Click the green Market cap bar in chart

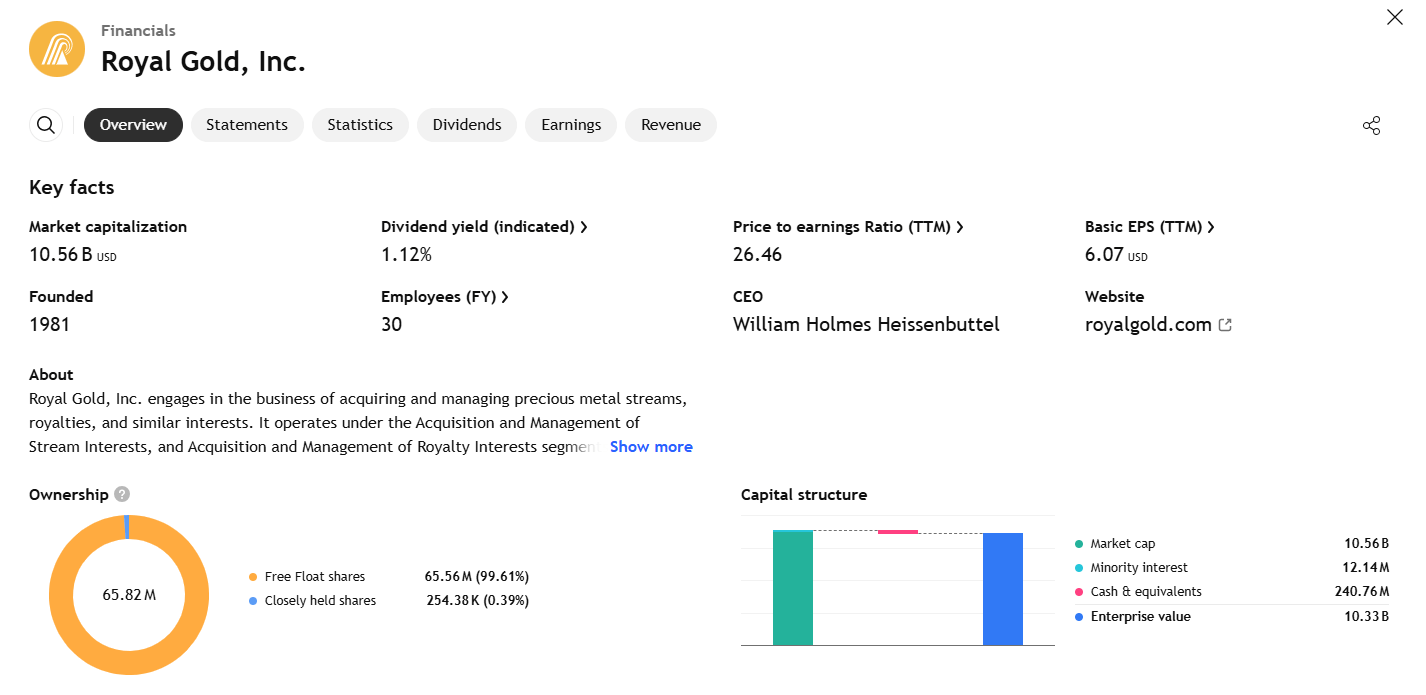click(x=793, y=588)
